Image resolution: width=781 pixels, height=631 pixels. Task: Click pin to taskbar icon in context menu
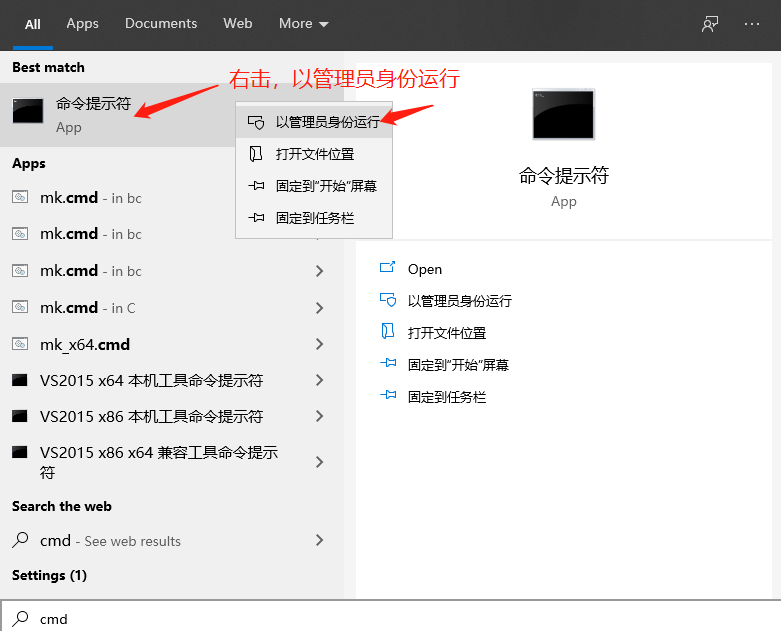coord(256,218)
